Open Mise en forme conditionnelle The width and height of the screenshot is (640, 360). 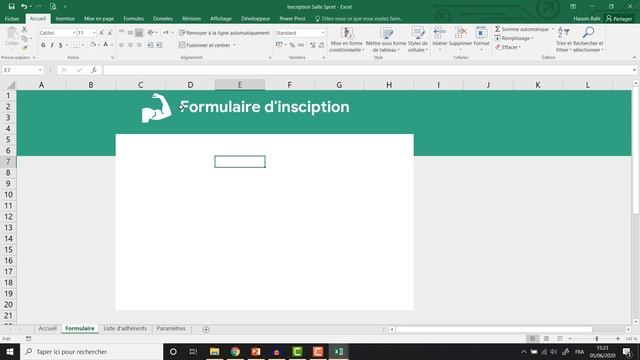[347, 40]
